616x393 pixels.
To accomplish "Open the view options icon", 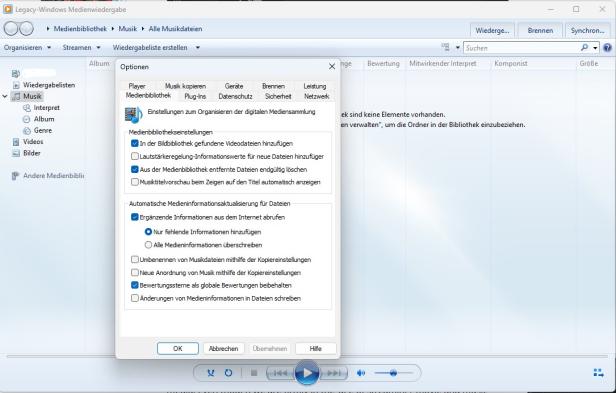I will pyautogui.click(x=446, y=48).
